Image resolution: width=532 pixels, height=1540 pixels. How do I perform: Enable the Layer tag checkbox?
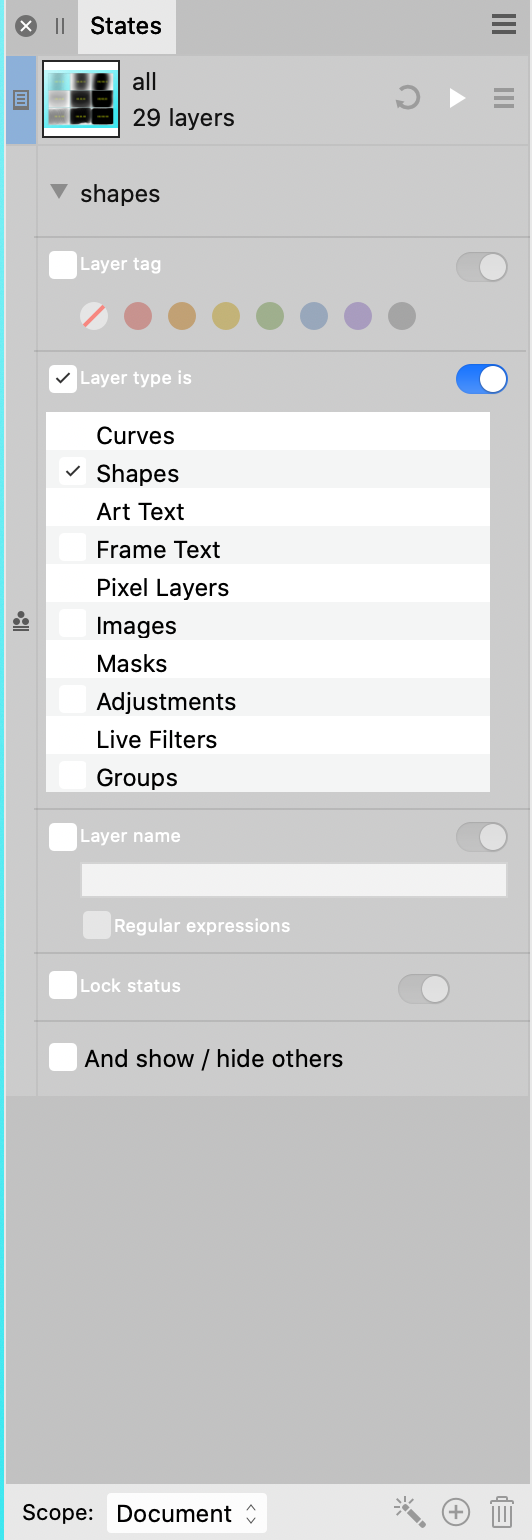pos(63,265)
